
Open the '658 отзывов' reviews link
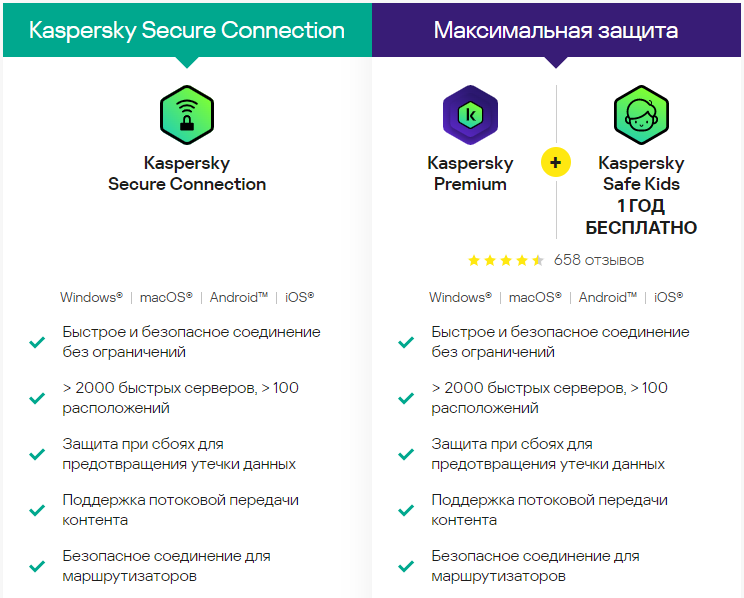599,260
